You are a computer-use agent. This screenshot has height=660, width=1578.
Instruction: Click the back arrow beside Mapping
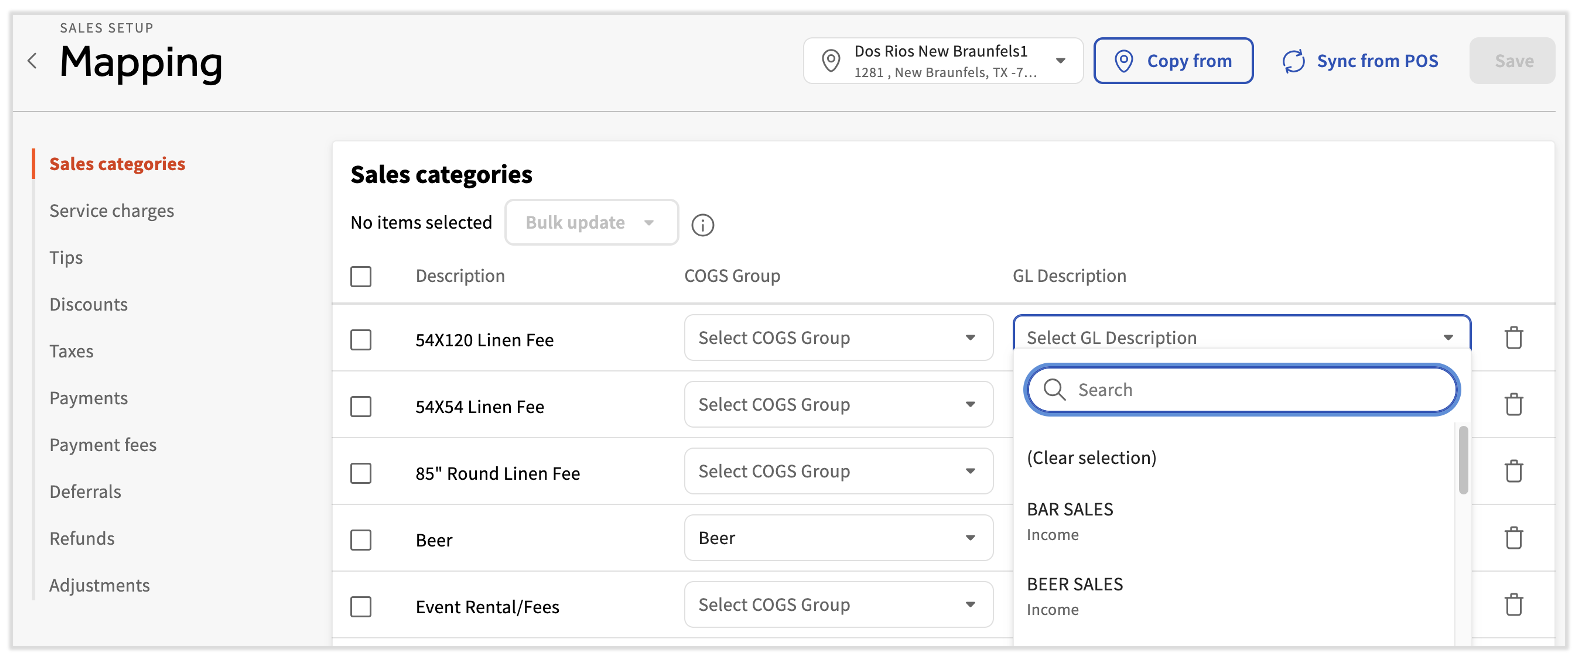[x=33, y=61]
